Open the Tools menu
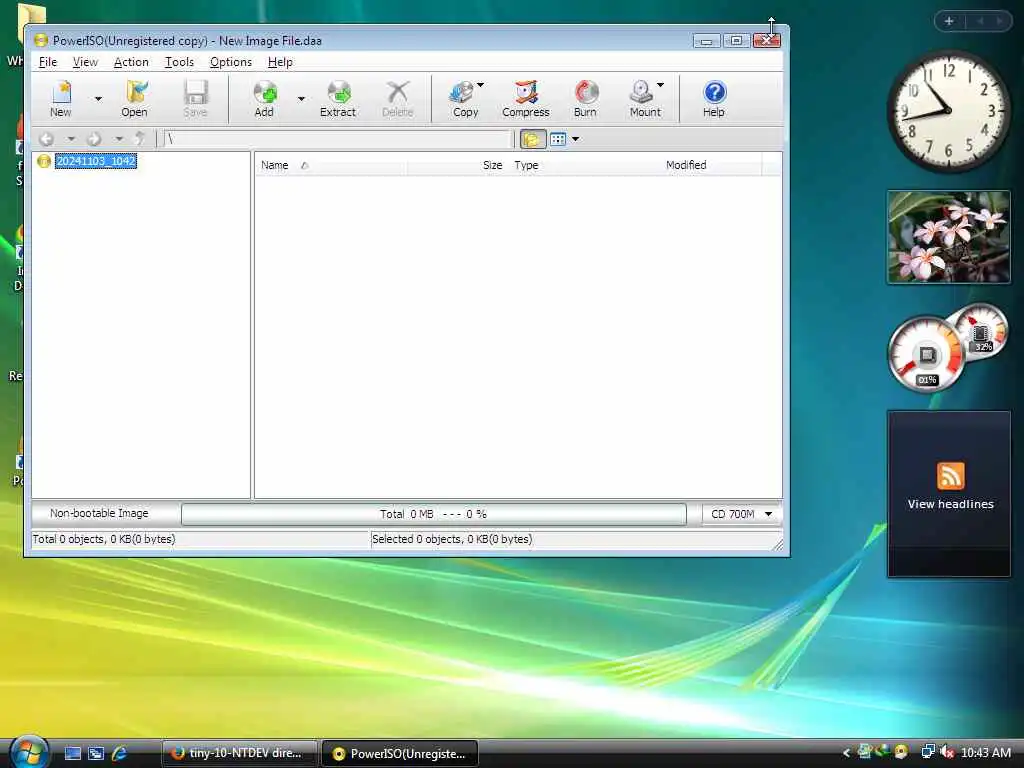The height and width of the screenshot is (768, 1024). (x=179, y=62)
